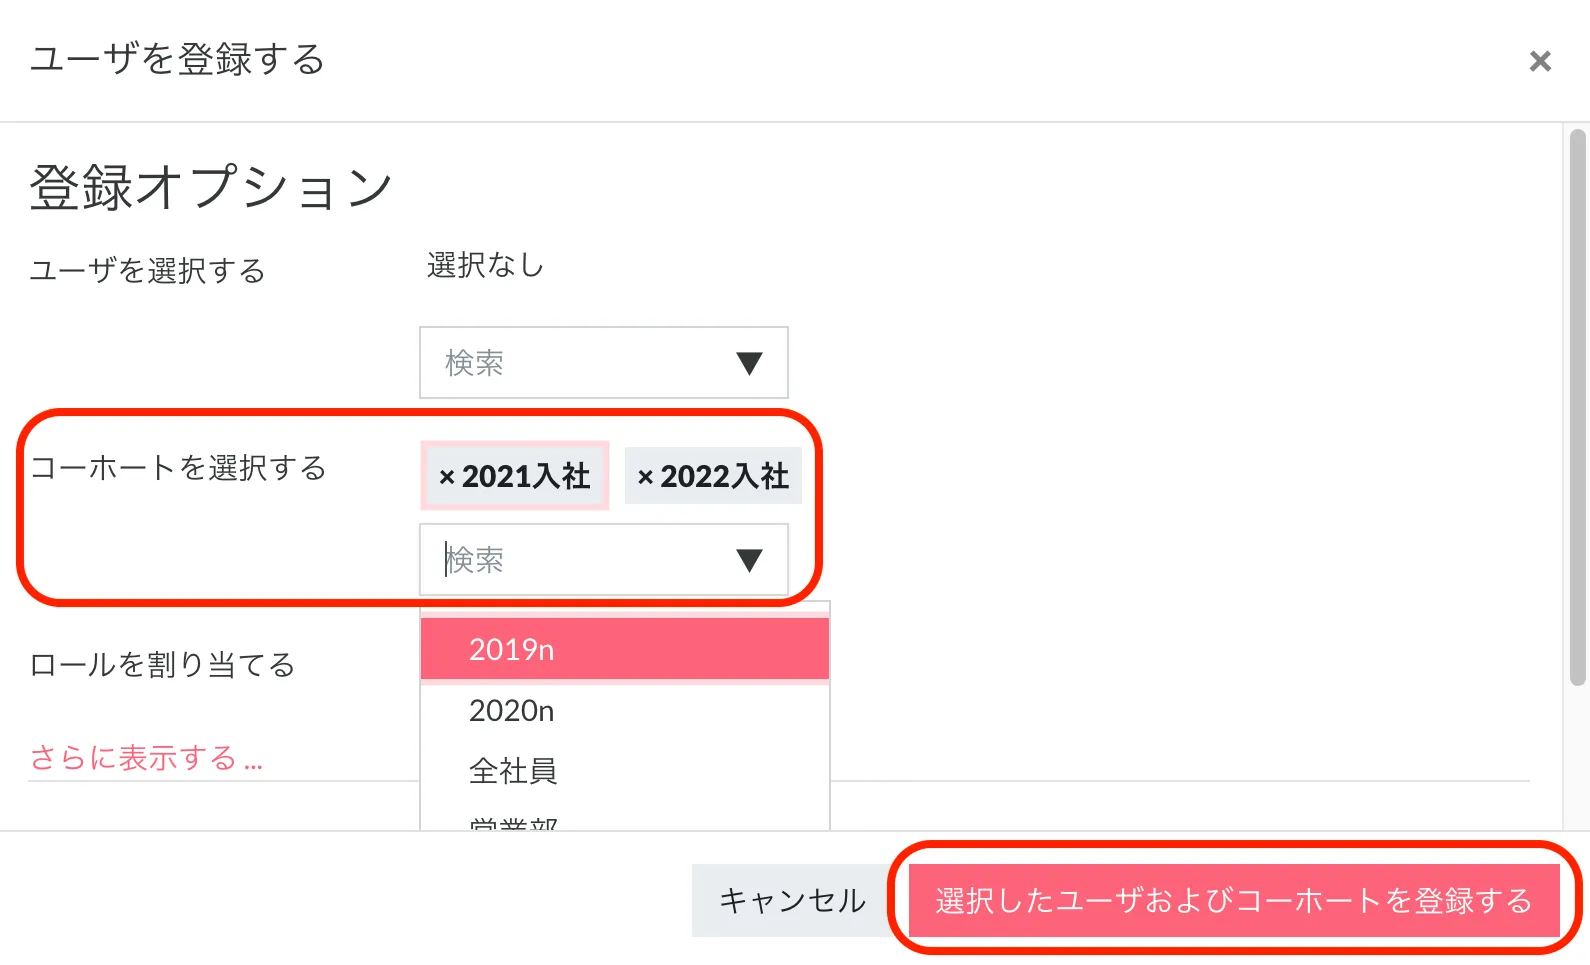This screenshot has height=965, width=1590.
Task: Close the ユーザを登録する dialog
Action: [1540, 62]
